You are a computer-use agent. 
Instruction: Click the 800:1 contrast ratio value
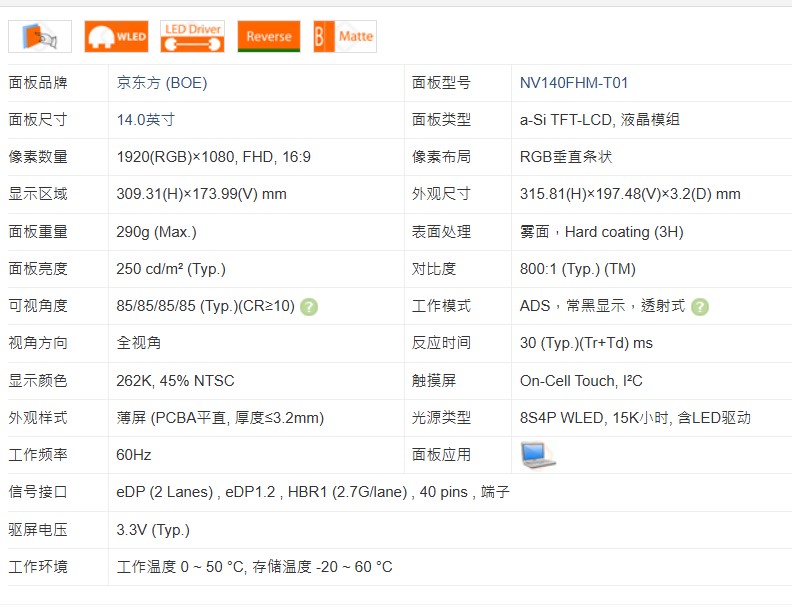[x=577, y=269]
